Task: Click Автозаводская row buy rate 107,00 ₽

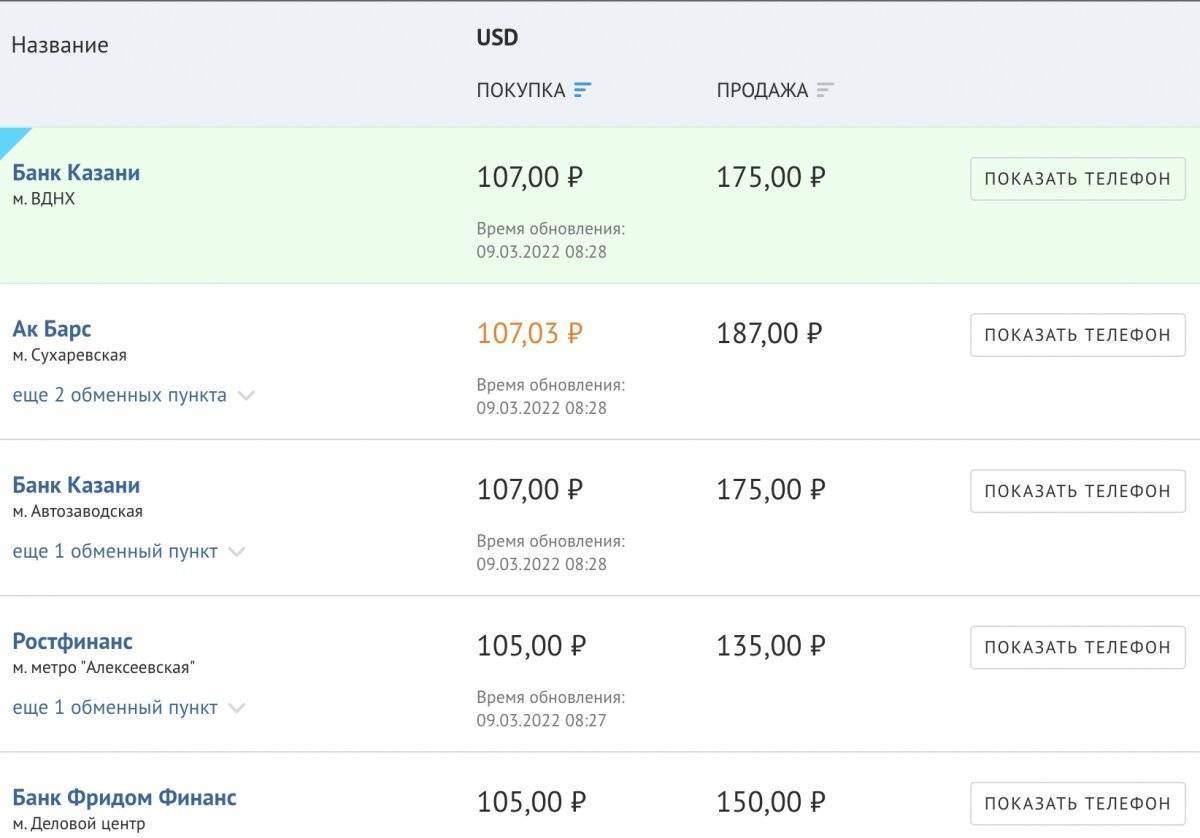Action: click(529, 490)
